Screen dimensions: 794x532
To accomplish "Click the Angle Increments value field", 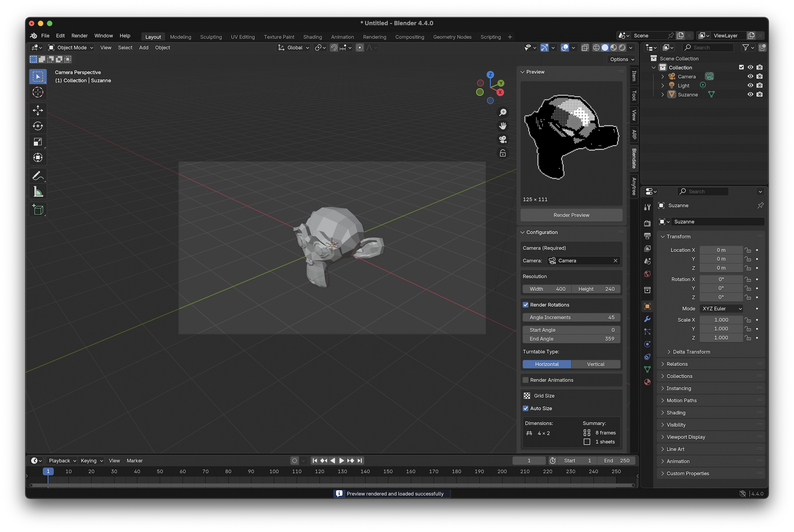I will (x=571, y=317).
